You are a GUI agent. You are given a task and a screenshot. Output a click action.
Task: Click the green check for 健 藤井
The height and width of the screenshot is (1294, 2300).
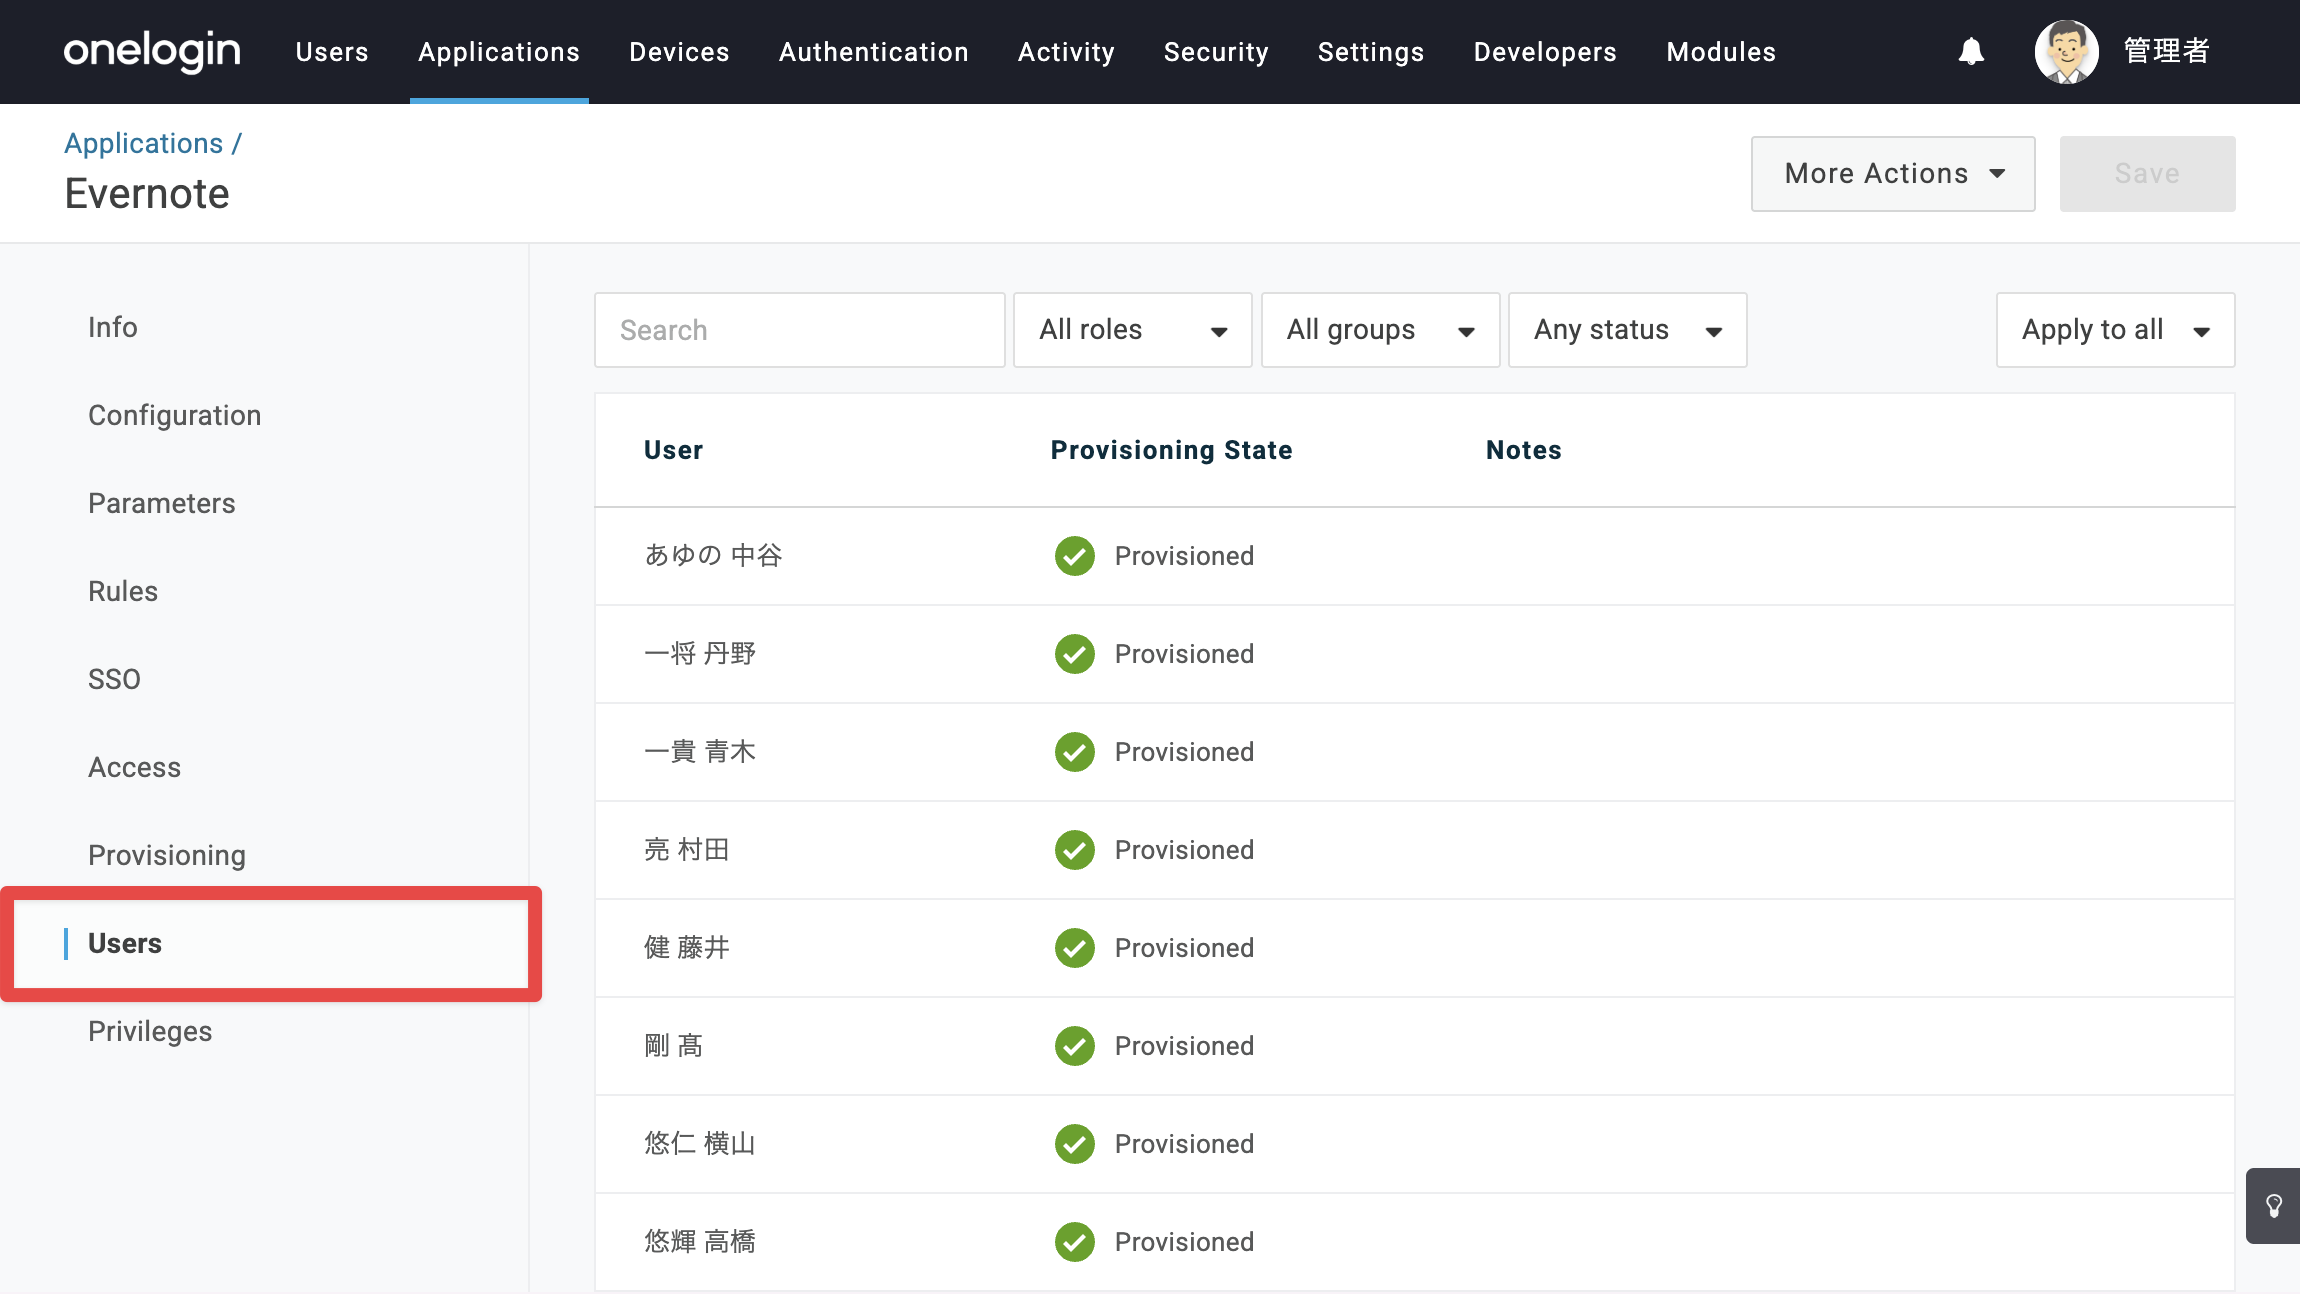1074,948
